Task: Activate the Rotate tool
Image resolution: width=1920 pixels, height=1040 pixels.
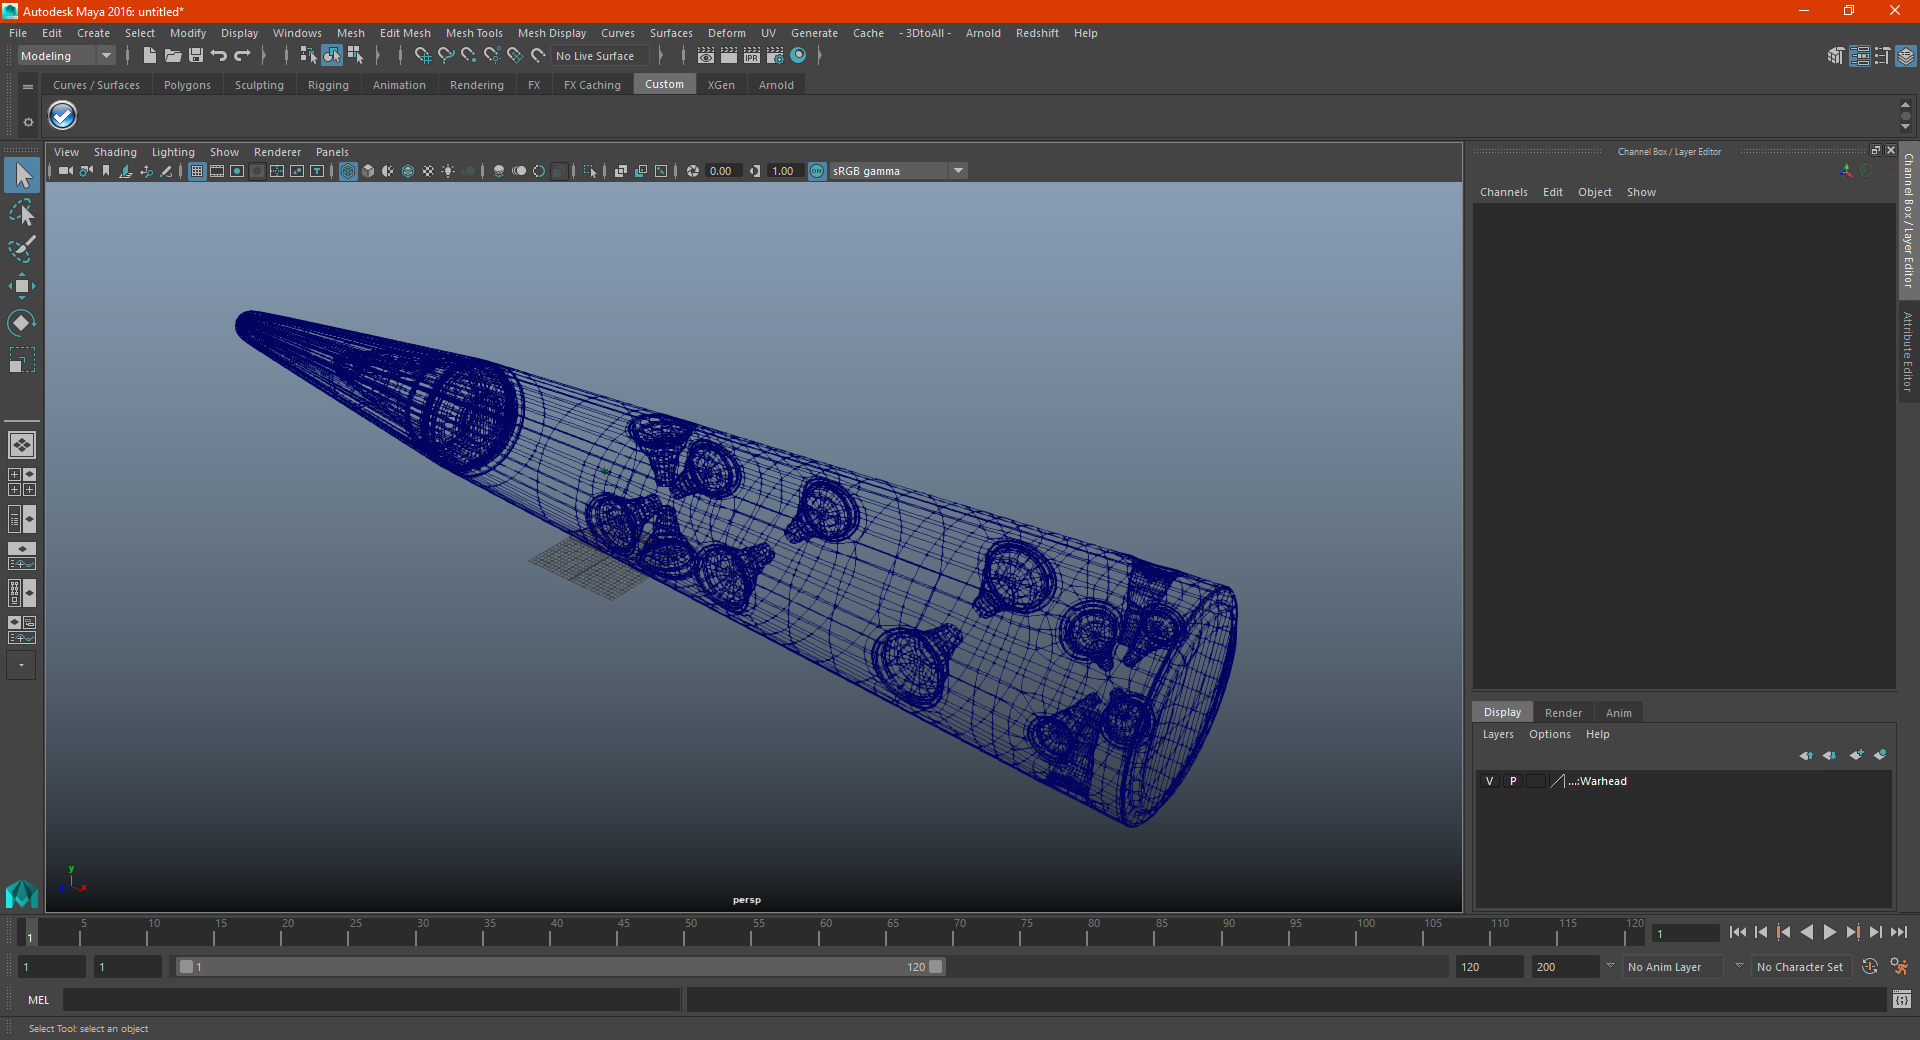Action: click(22, 323)
